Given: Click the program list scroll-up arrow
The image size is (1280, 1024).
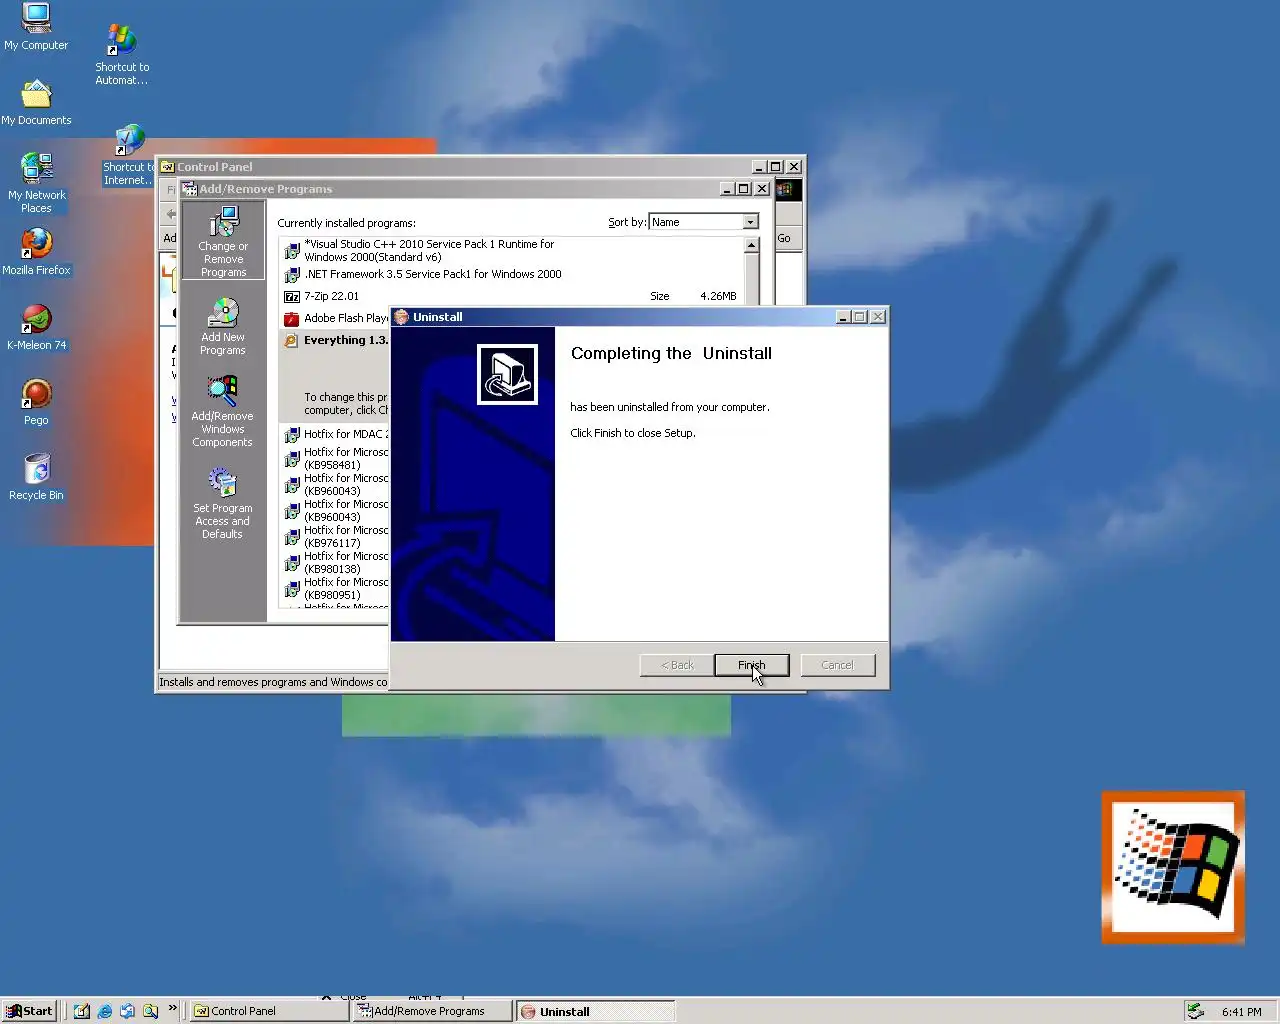Looking at the screenshot, I should pos(751,245).
